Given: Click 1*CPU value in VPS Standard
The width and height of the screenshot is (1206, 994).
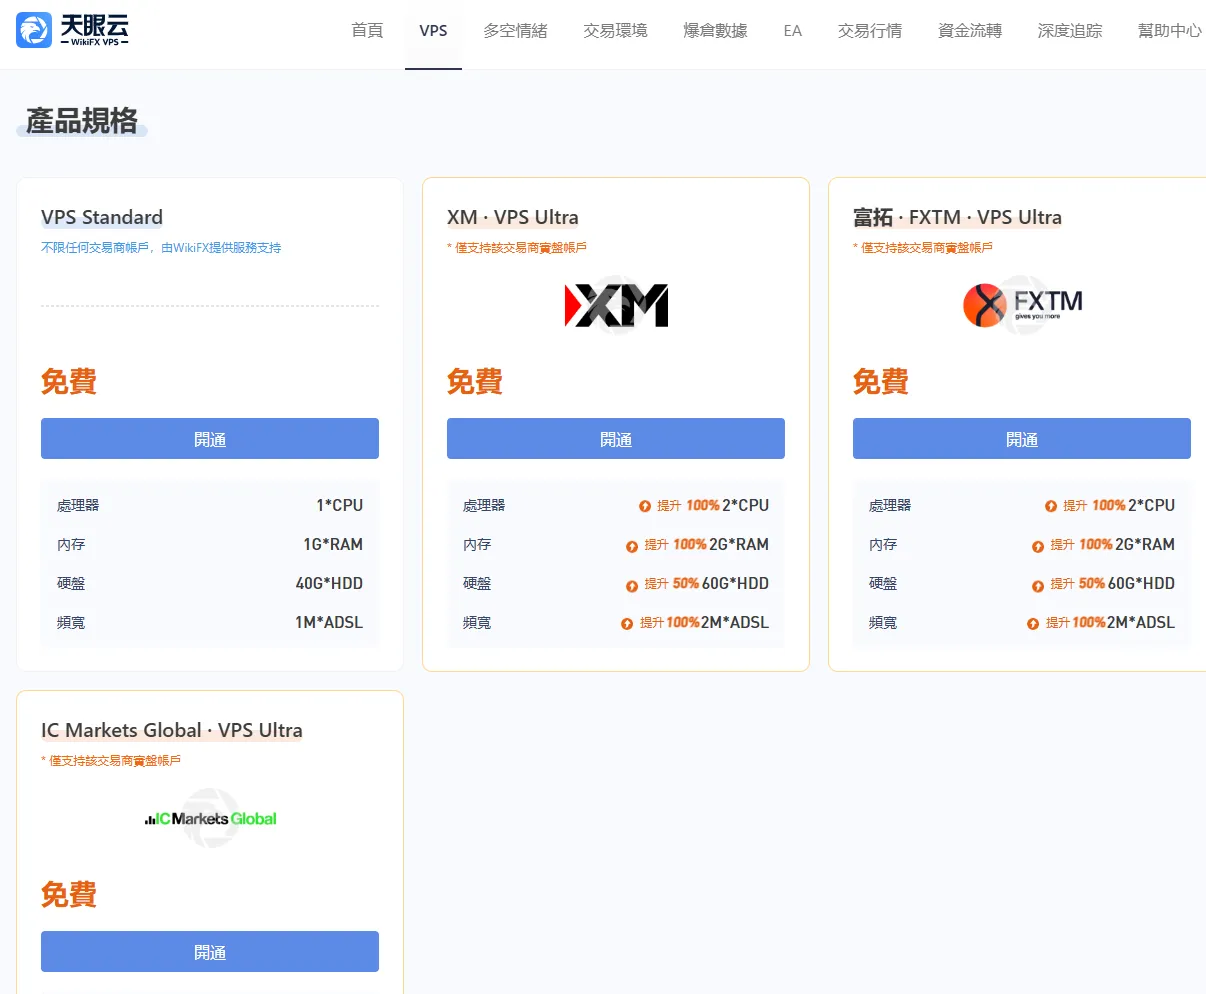Looking at the screenshot, I should (340, 505).
